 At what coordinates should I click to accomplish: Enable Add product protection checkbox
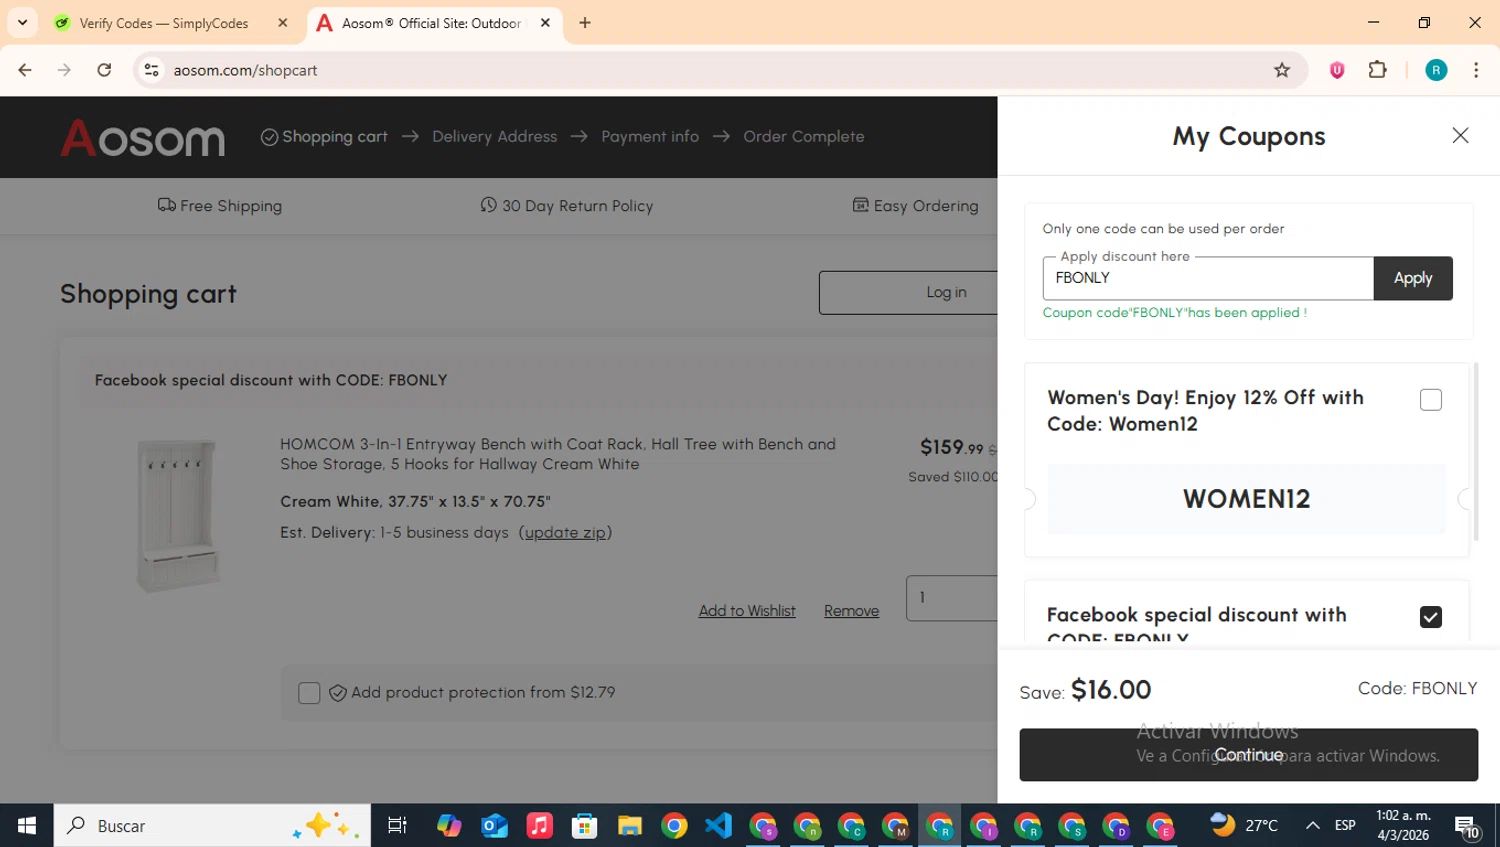click(x=309, y=693)
